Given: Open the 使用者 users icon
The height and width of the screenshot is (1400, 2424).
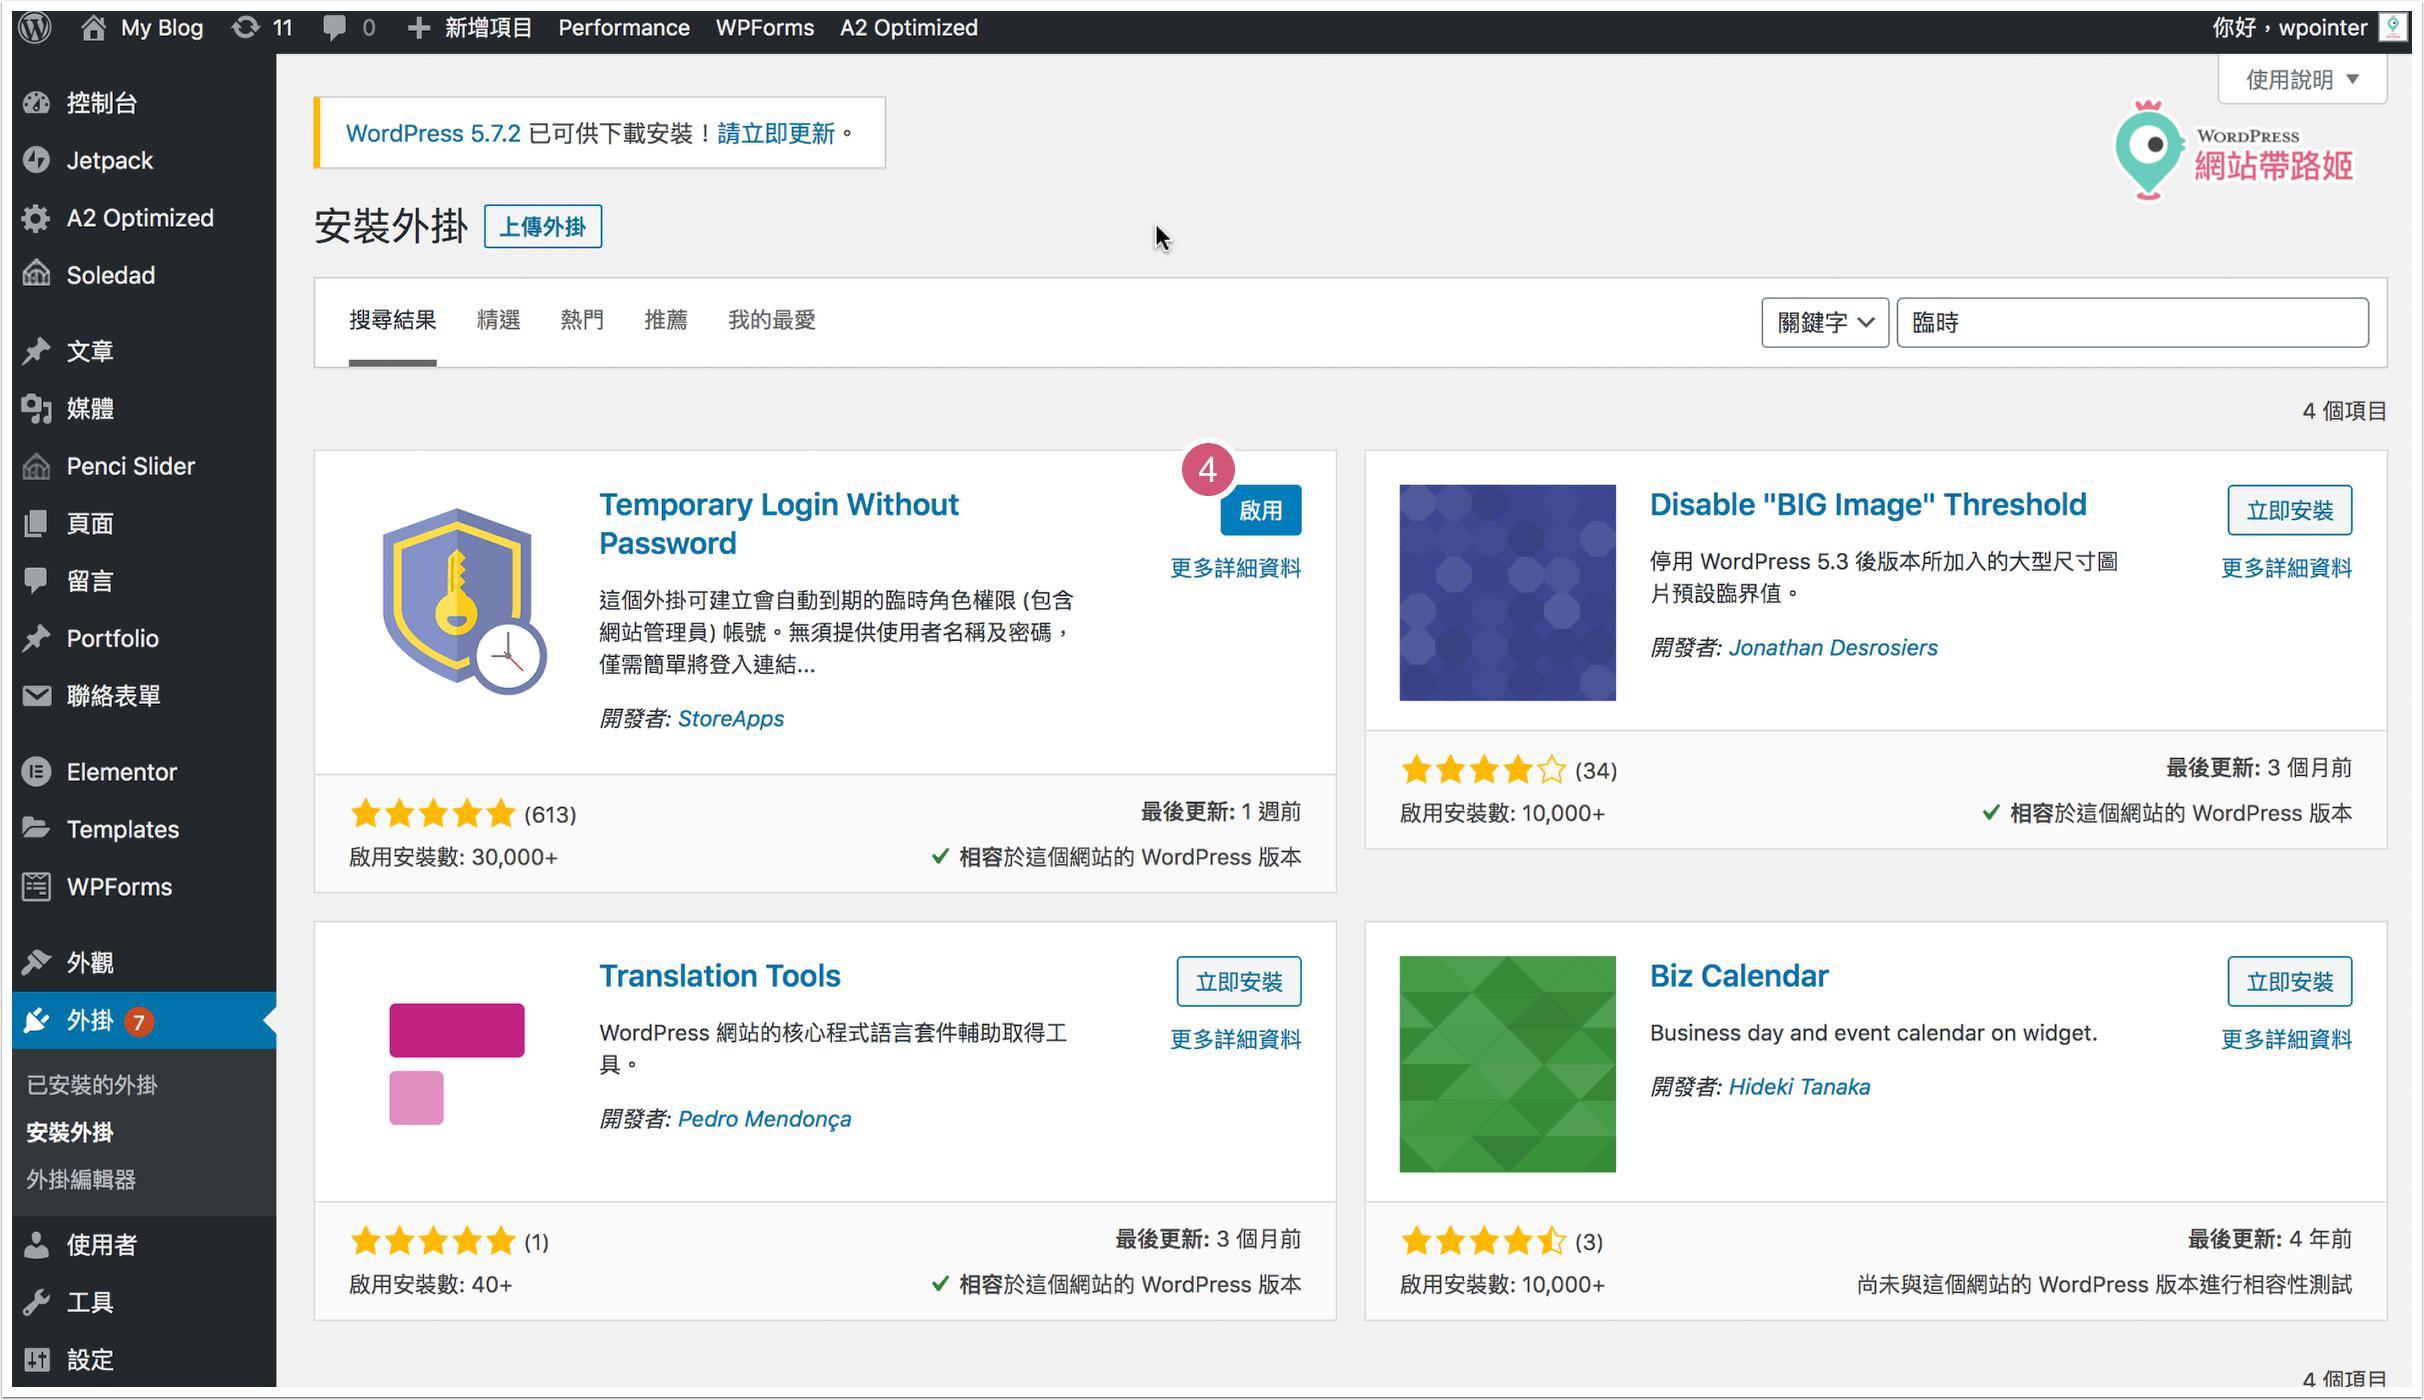Looking at the screenshot, I should 37,1245.
